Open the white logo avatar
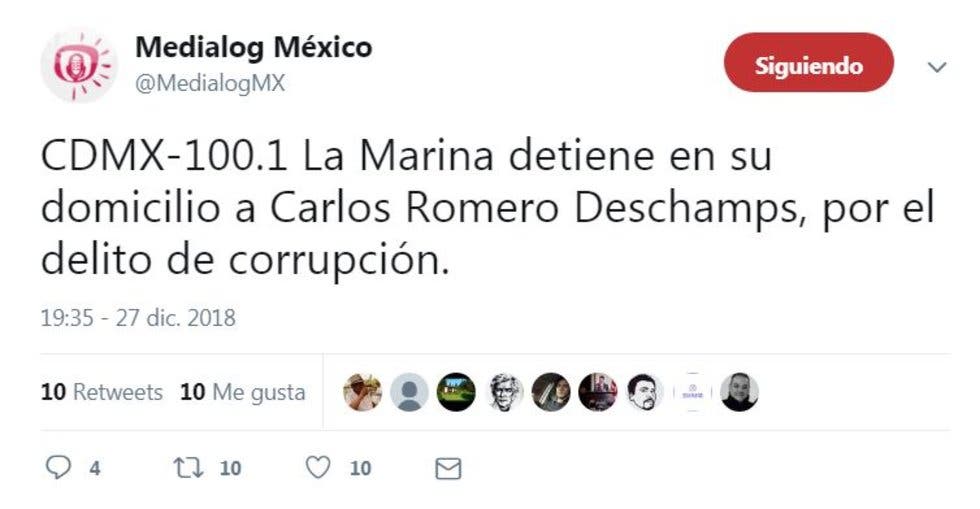980x509 pixels. 692,392
